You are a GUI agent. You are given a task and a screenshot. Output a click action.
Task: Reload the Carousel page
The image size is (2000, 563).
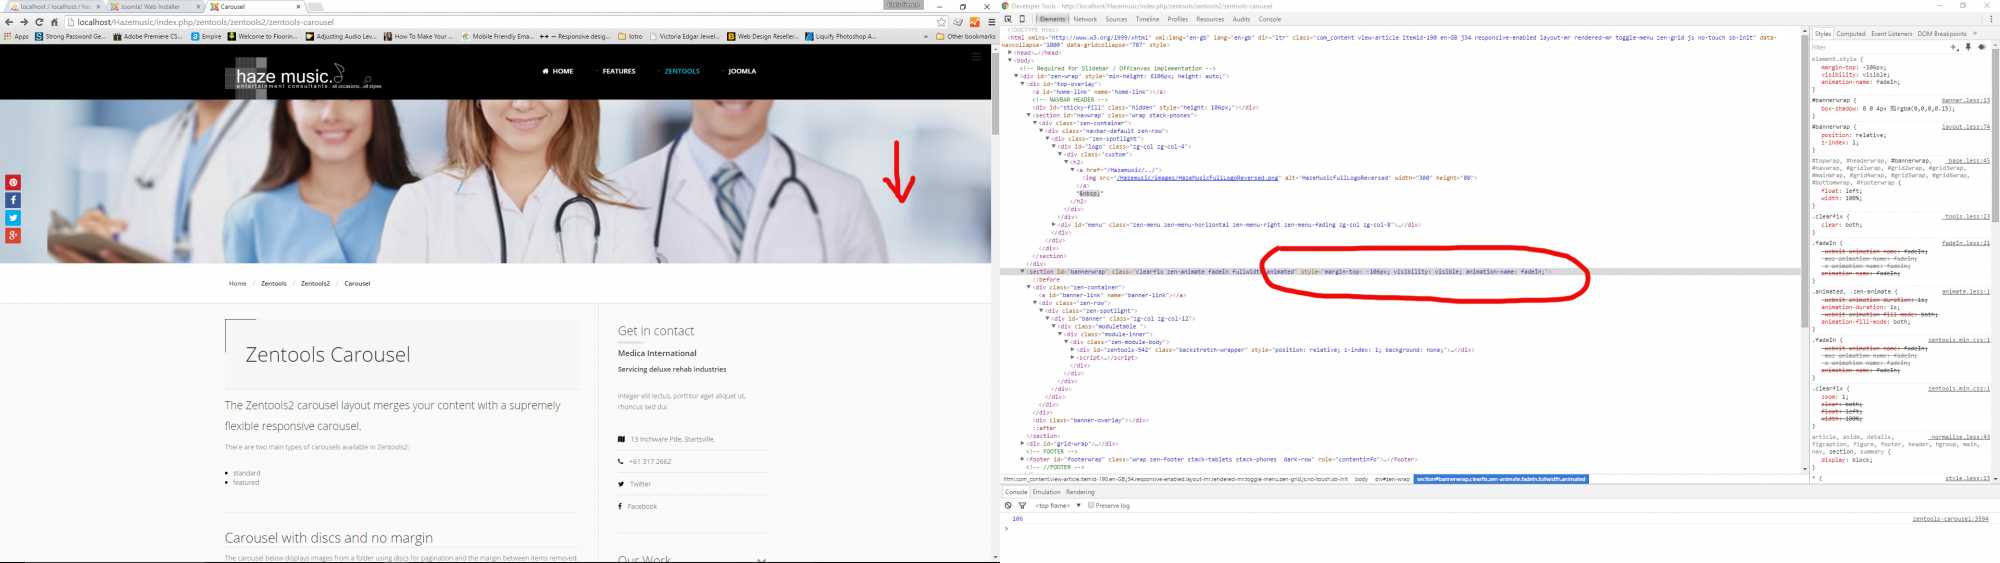tap(39, 22)
